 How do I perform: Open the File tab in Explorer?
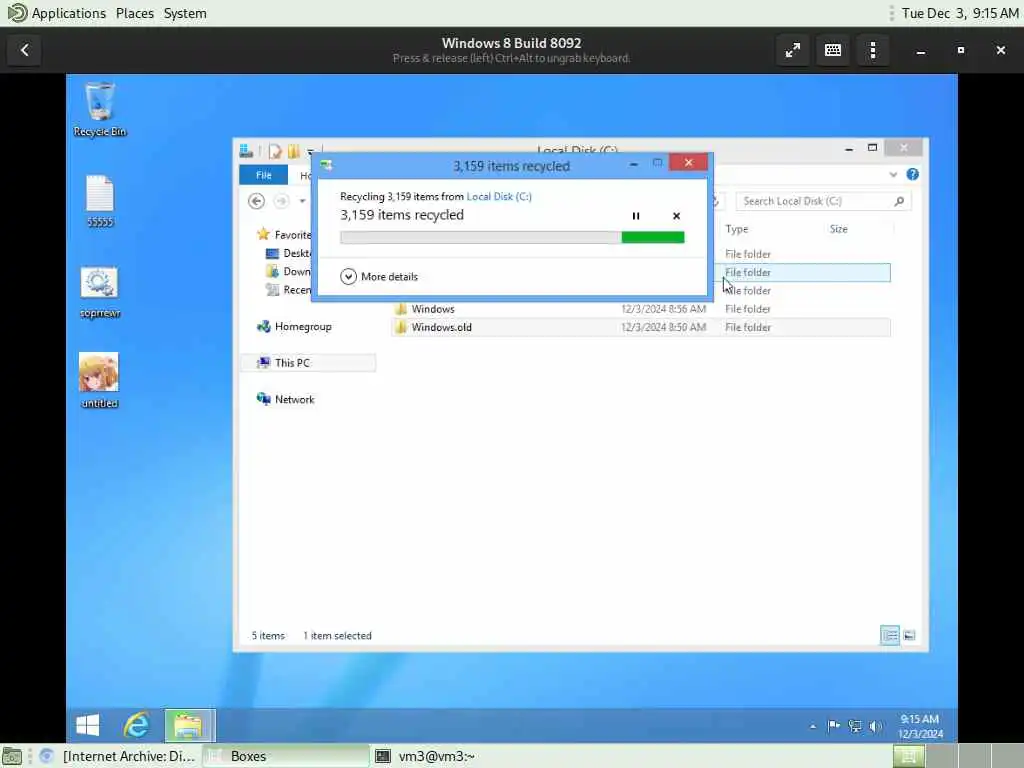tap(264, 175)
